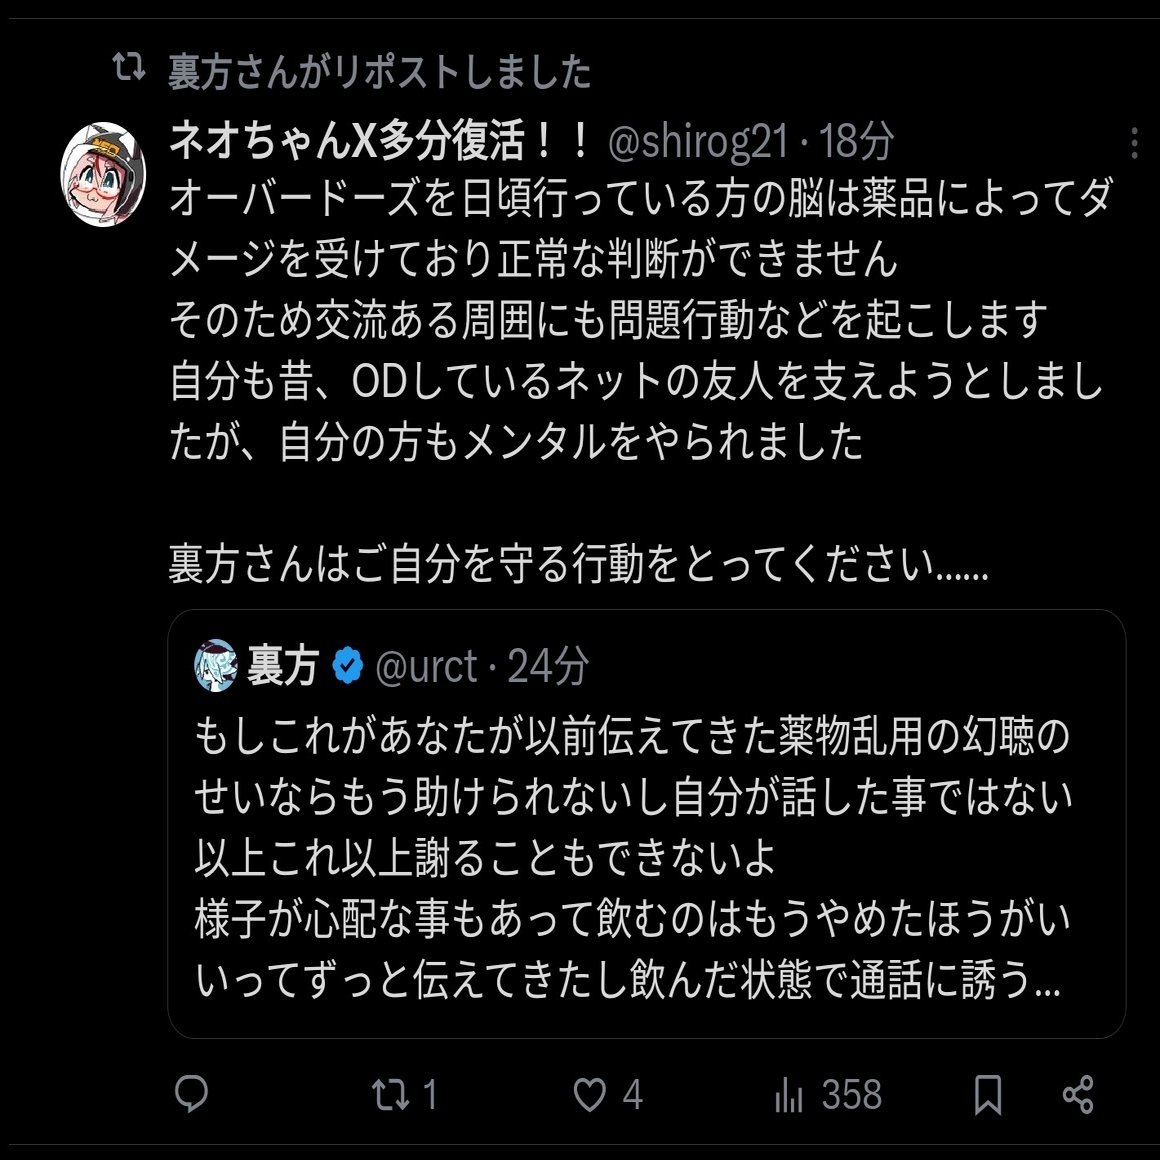Click the display name ネオちゃんX多分復活！！

[x=382, y=142]
